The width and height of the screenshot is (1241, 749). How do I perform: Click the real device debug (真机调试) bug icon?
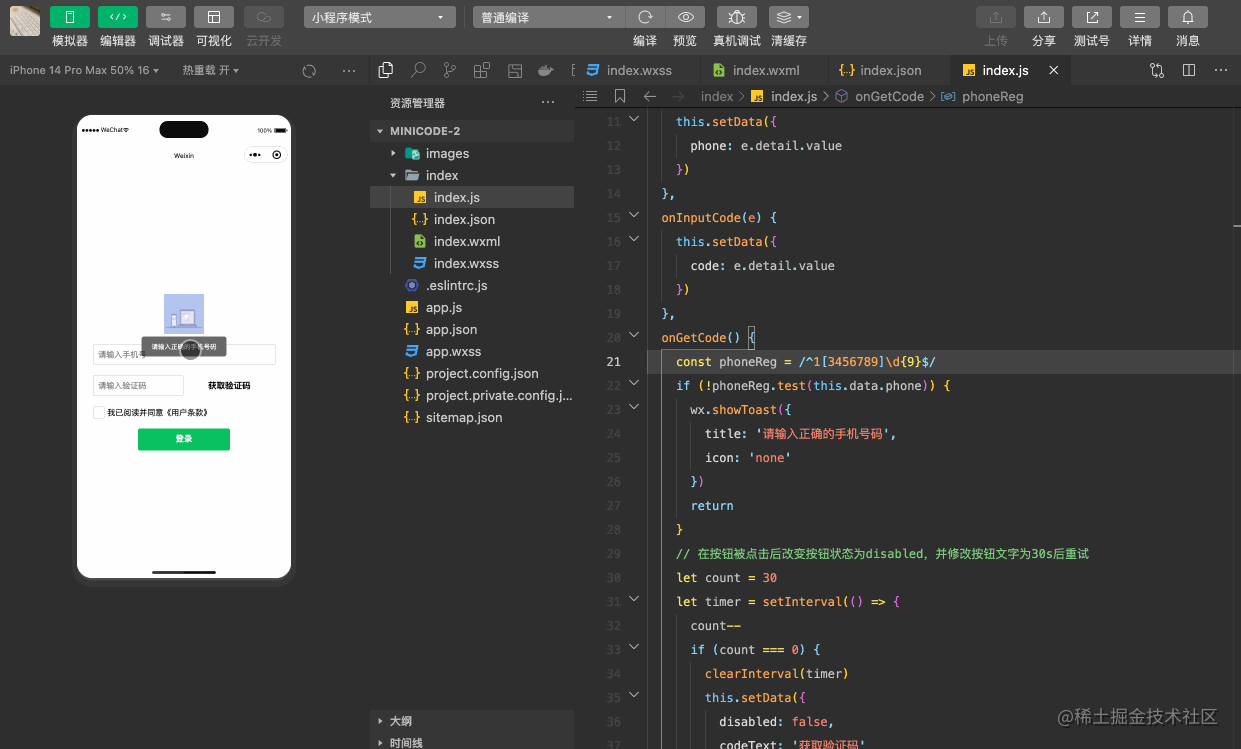[737, 18]
